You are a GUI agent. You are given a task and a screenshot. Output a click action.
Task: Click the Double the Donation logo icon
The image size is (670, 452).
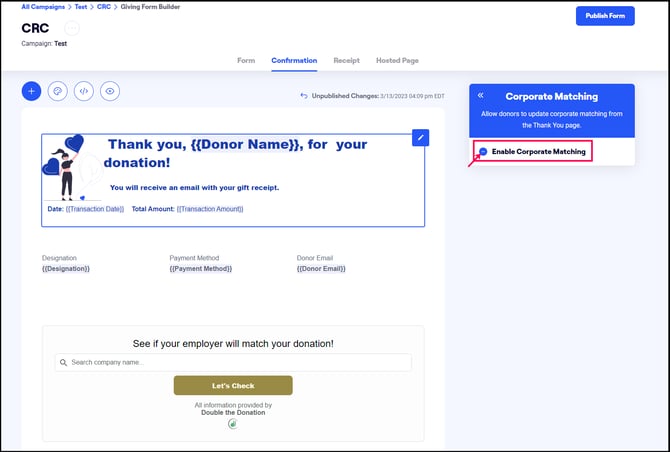point(233,424)
